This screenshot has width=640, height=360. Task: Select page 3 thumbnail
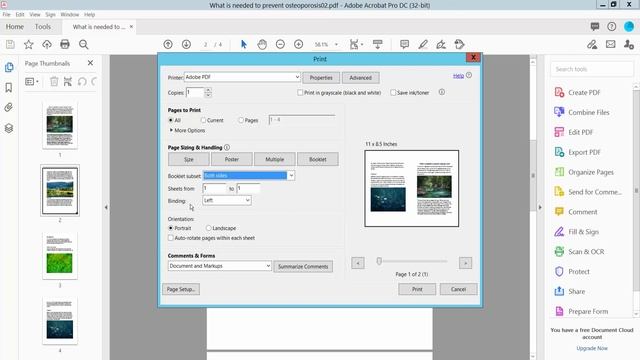tap(60, 256)
